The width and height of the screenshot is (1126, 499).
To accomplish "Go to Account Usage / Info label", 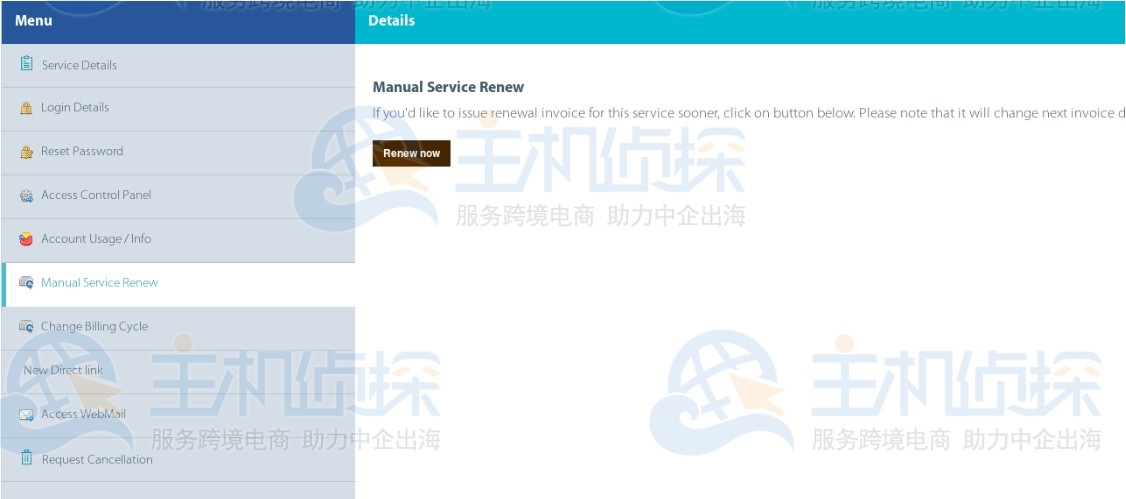I will point(96,239).
